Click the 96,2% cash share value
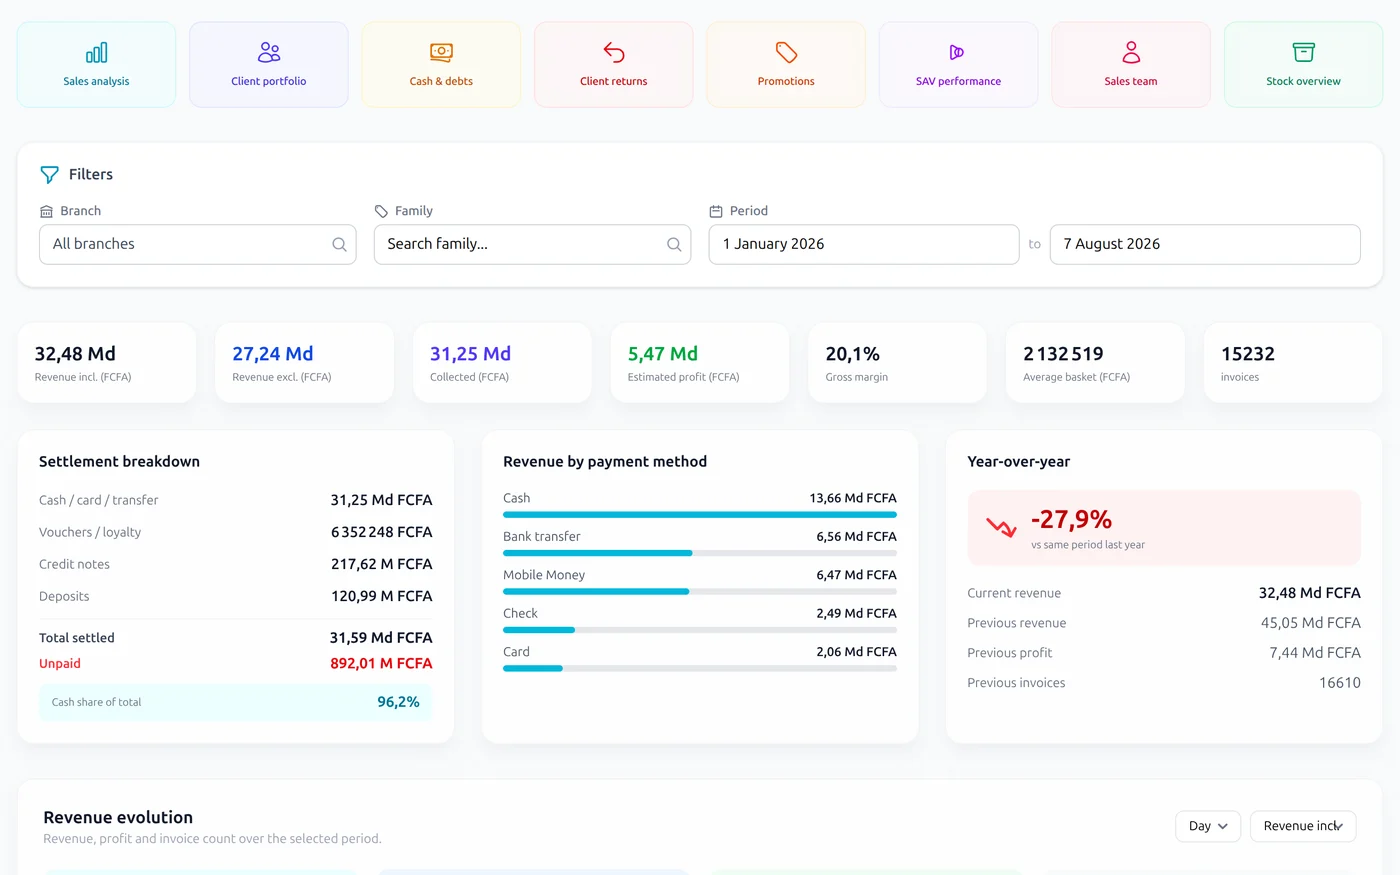This screenshot has height=875, width=1400. click(398, 702)
